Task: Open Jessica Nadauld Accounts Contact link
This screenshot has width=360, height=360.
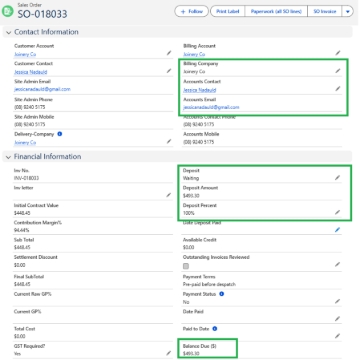Action: (200, 90)
